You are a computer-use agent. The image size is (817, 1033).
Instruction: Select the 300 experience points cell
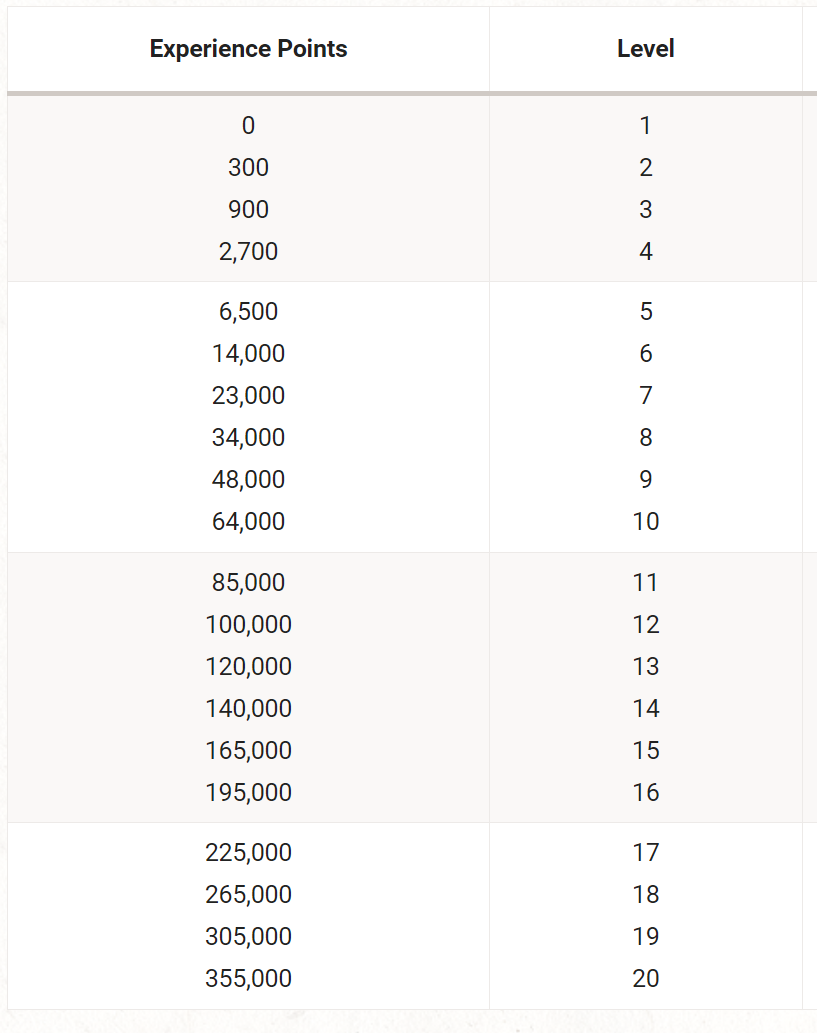click(x=248, y=167)
